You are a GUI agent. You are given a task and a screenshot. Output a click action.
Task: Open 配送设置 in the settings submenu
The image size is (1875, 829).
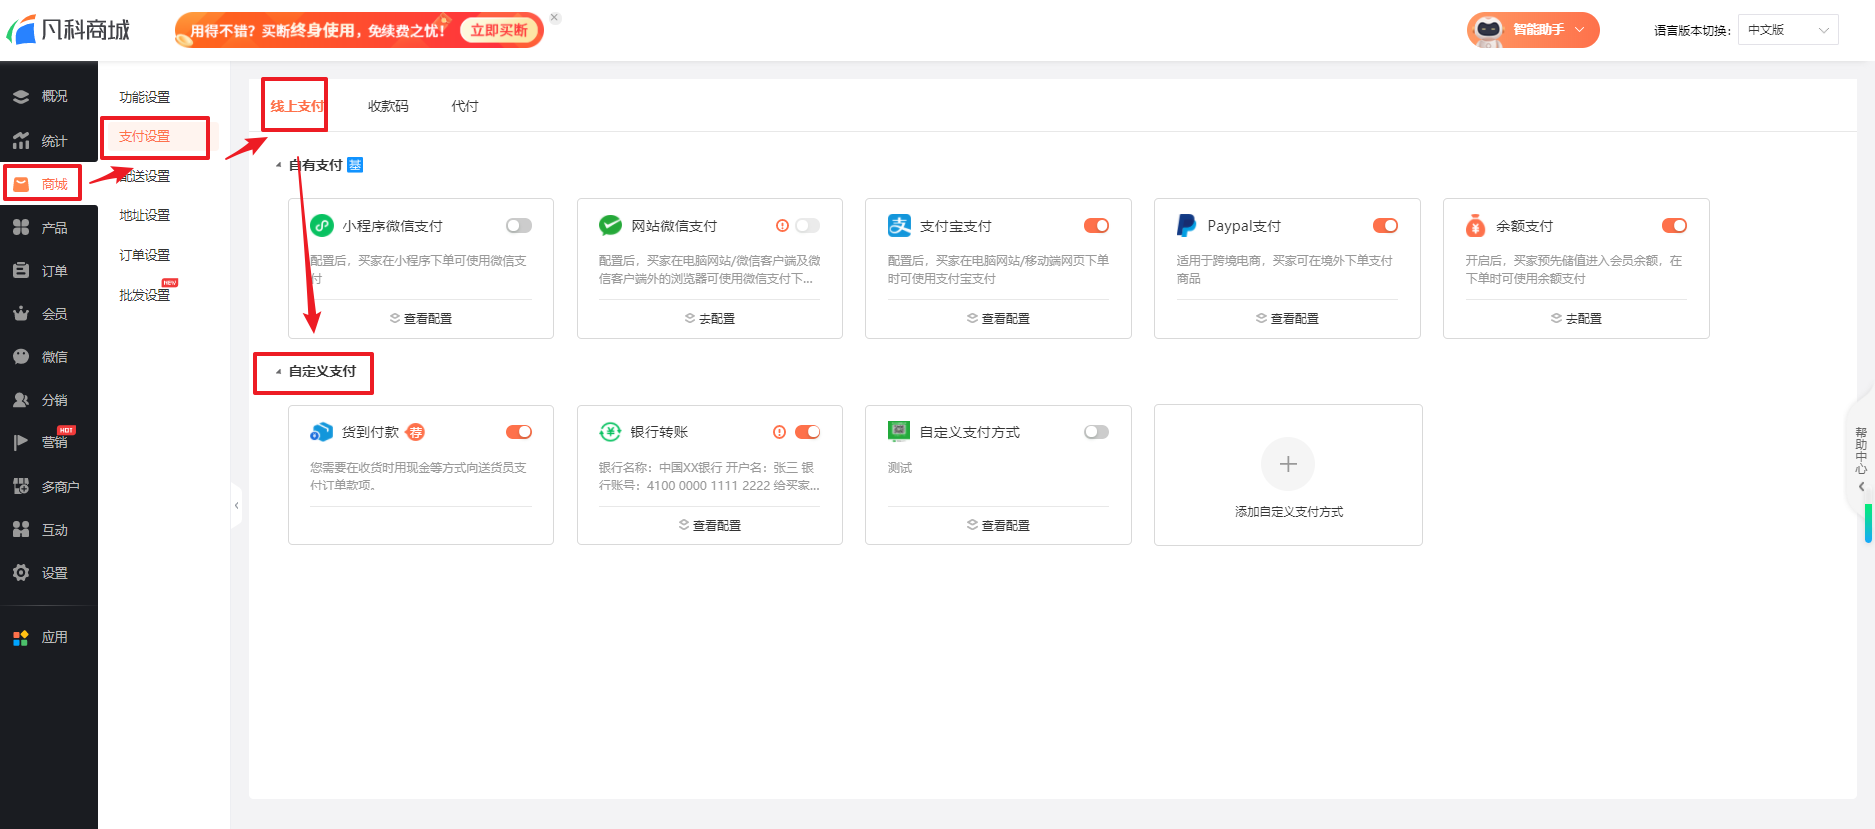(x=146, y=176)
